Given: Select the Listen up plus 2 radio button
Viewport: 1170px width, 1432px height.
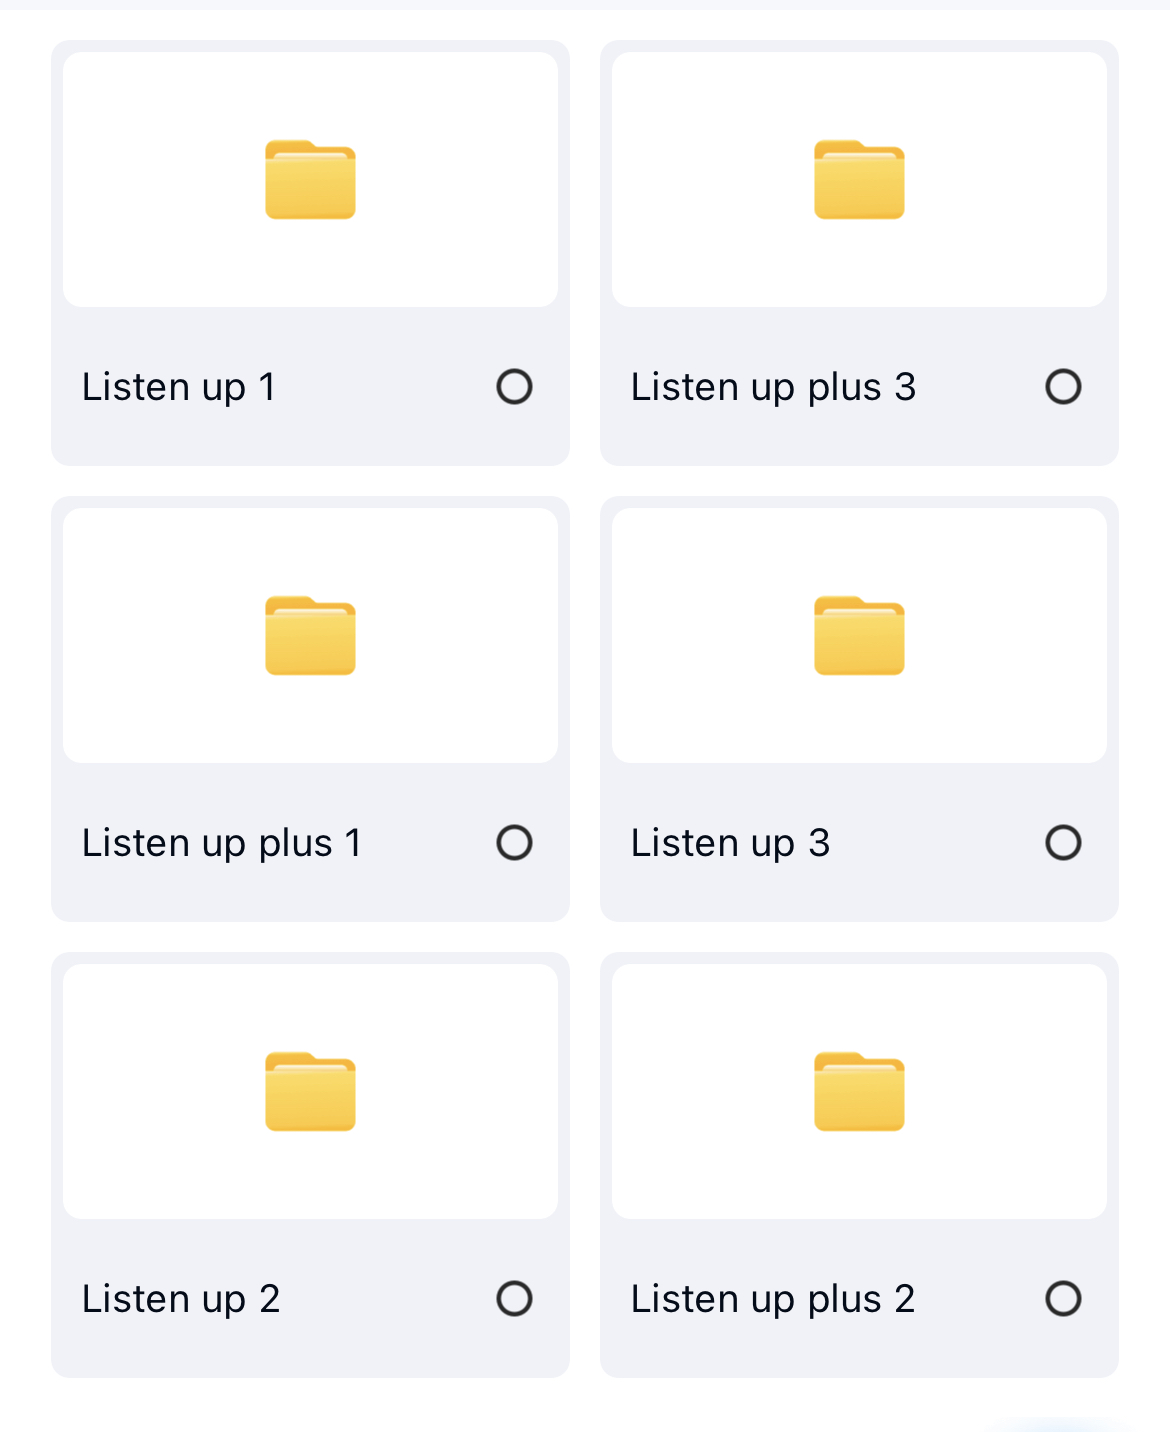Looking at the screenshot, I should click(x=1063, y=1299).
